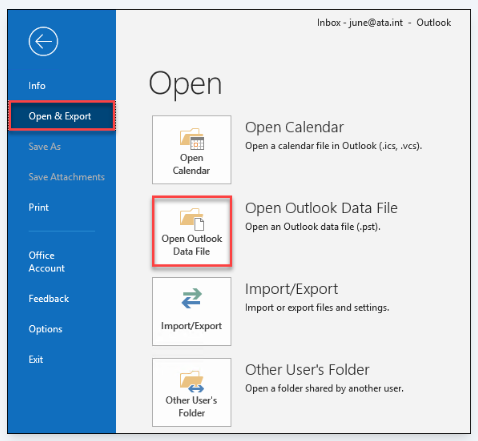
Task: Click the Other User's Folder shared folder icon
Action: [192, 382]
